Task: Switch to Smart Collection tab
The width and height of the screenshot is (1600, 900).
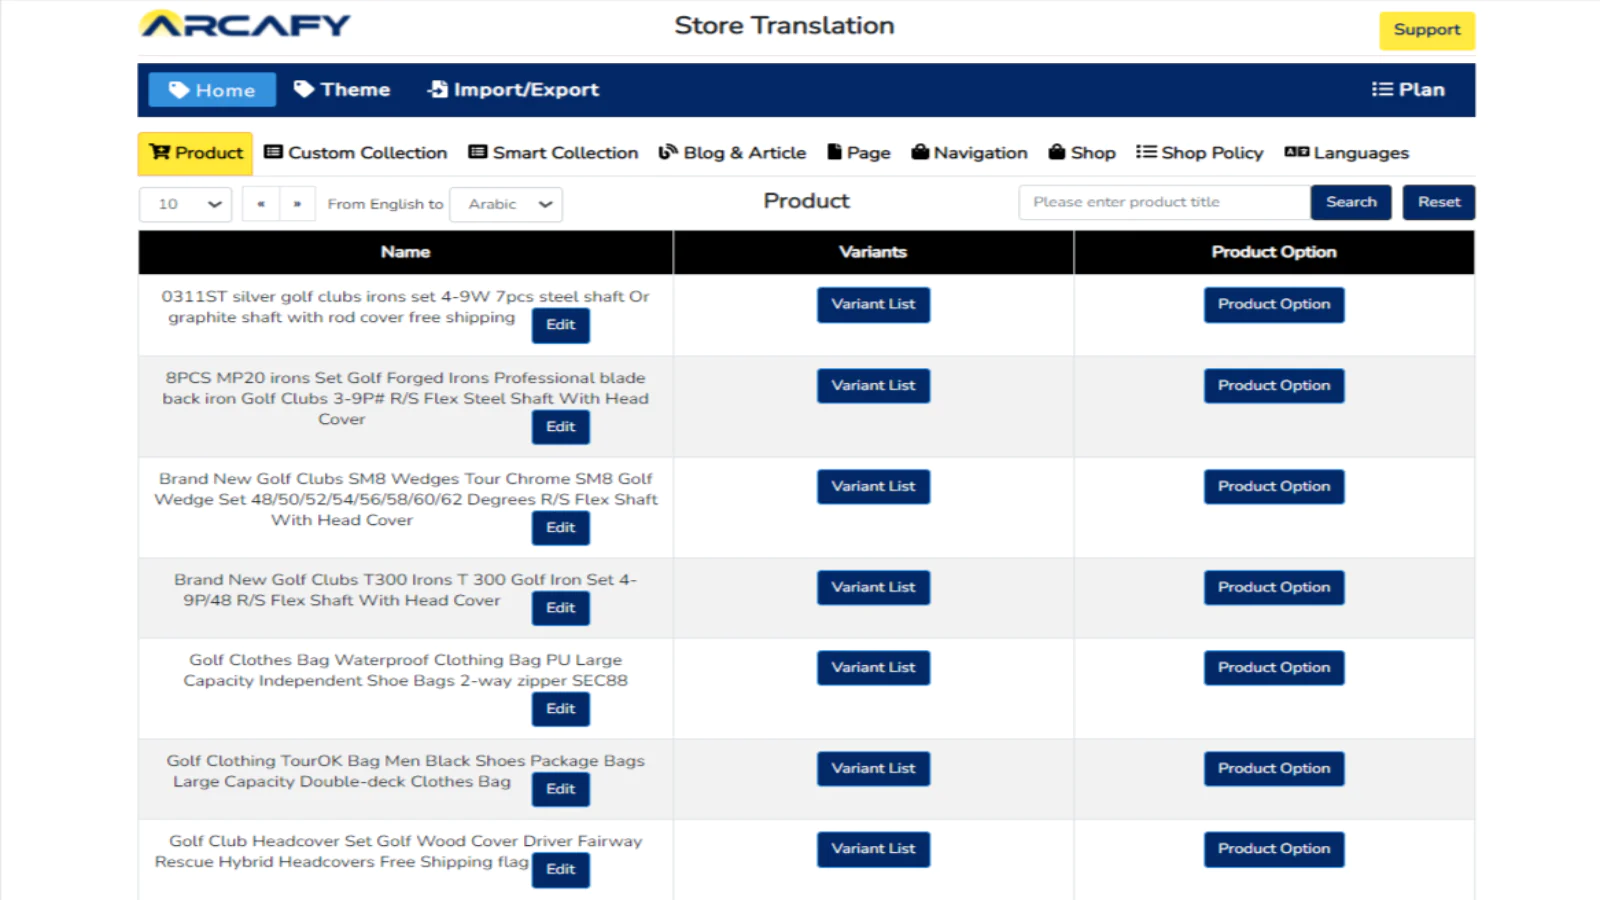Action: pos(553,153)
